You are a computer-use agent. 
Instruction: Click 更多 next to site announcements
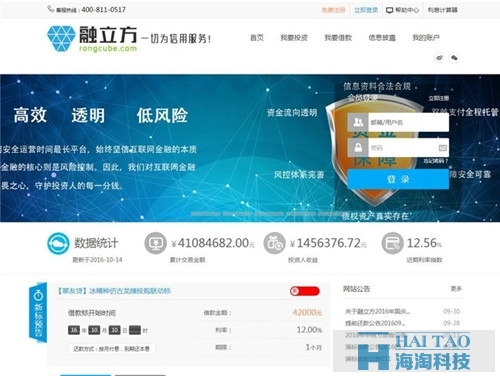(x=456, y=289)
